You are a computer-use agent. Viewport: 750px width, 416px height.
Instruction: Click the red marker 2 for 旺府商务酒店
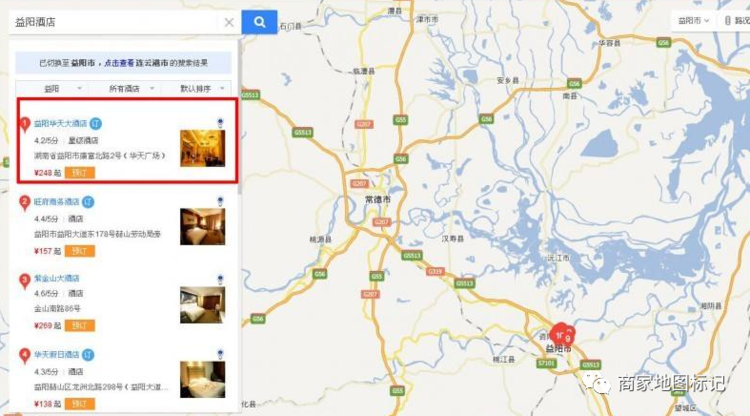click(25, 203)
